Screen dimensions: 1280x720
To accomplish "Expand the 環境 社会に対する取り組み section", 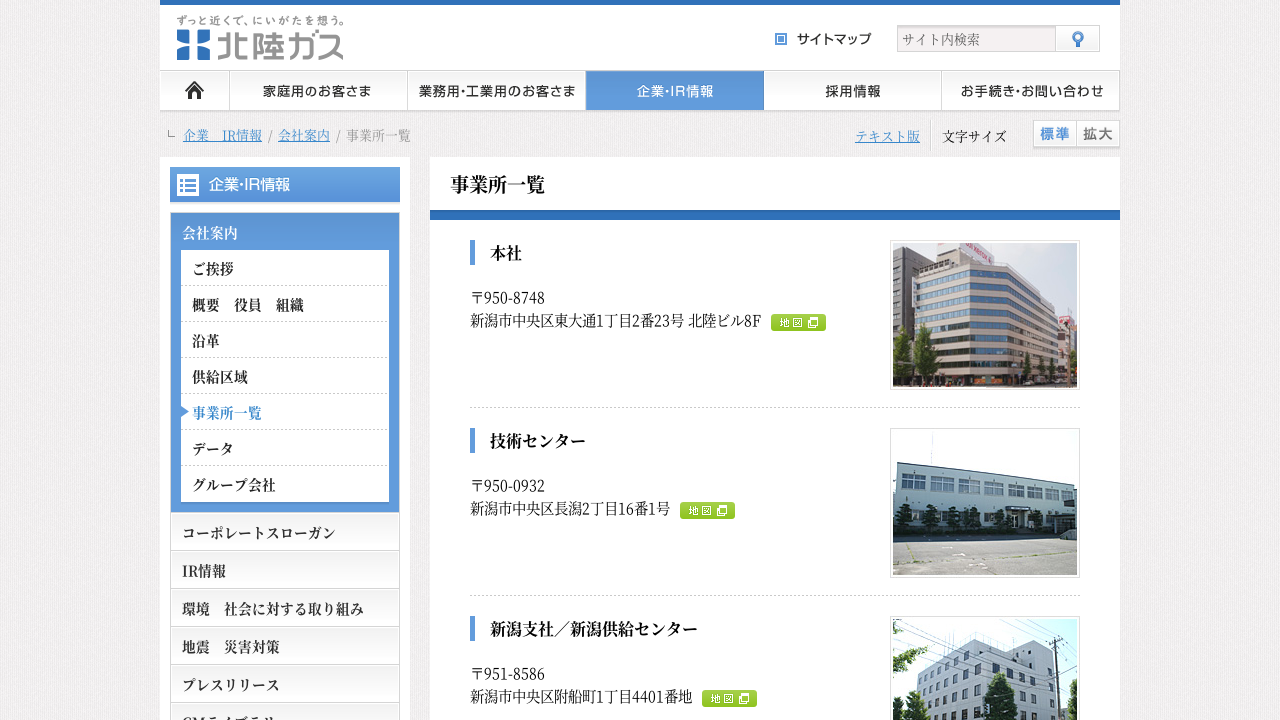I will click(x=285, y=609).
